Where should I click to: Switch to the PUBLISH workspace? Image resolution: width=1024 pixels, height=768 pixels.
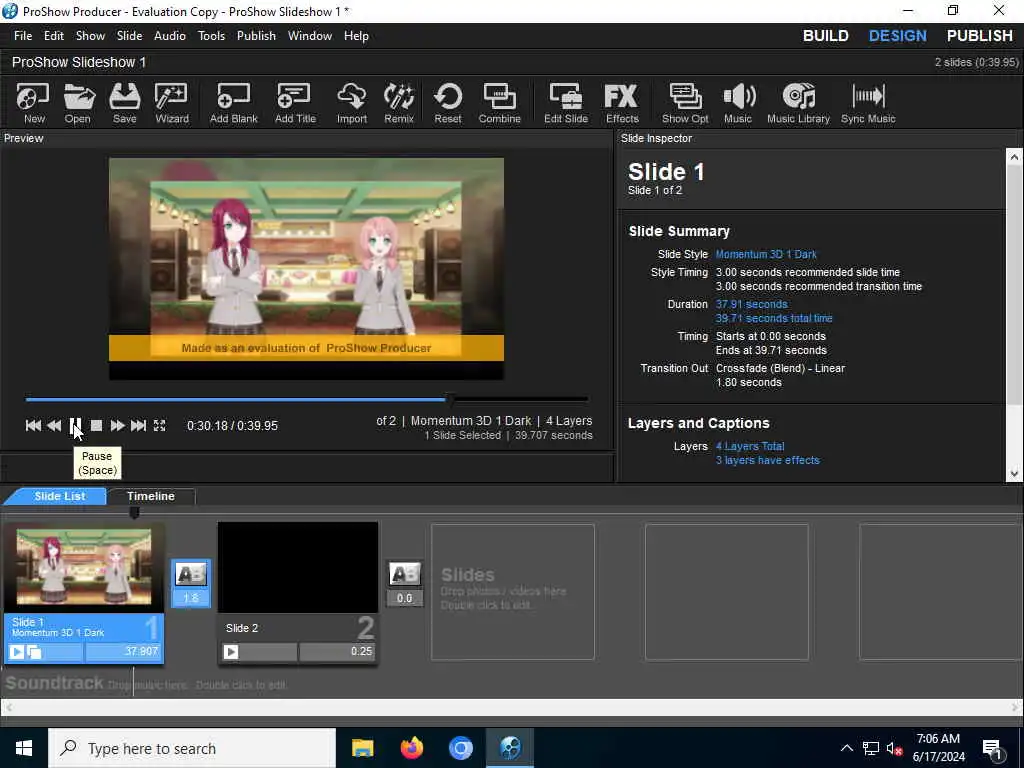click(980, 36)
